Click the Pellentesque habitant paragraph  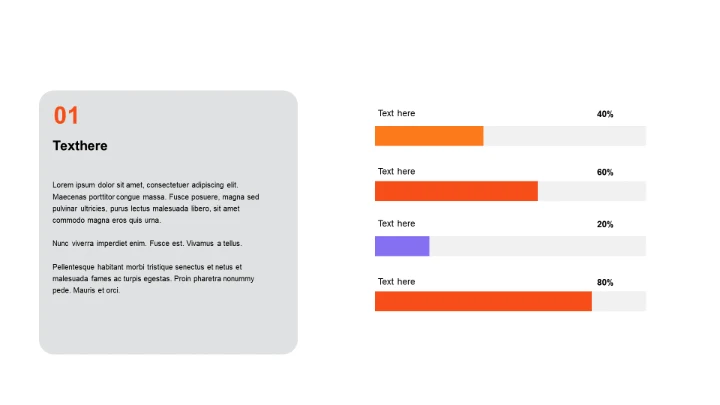click(153, 278)
